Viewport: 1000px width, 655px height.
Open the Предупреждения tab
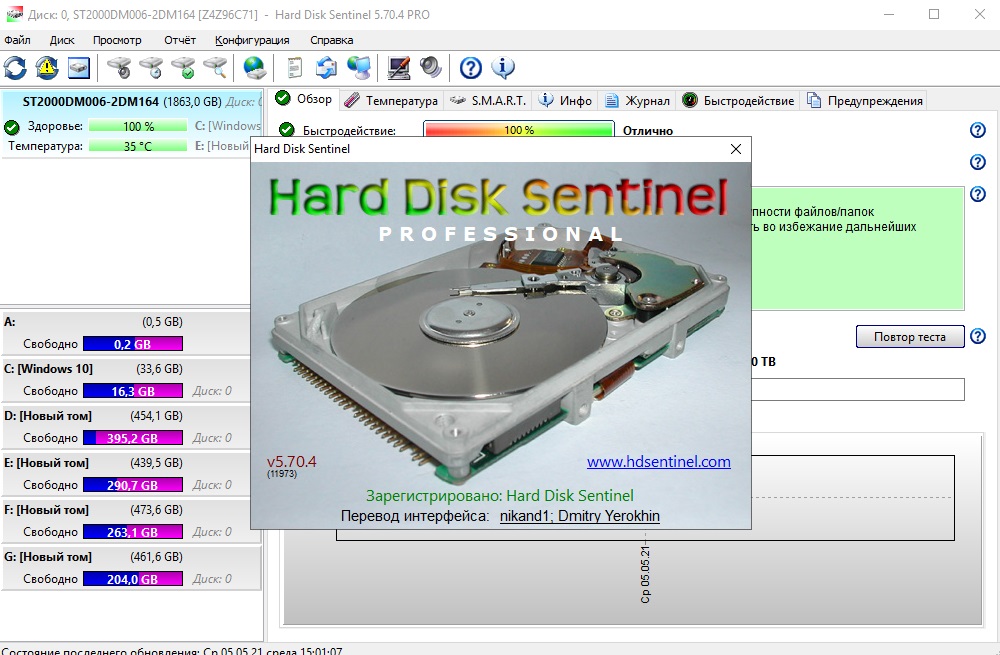(866, 100)
